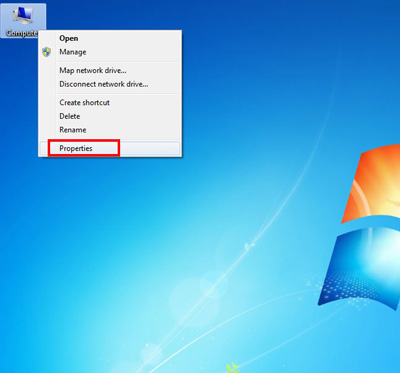Select the Computer desktop icon
The height and width of the screenshot is (373, 400).
23,20
